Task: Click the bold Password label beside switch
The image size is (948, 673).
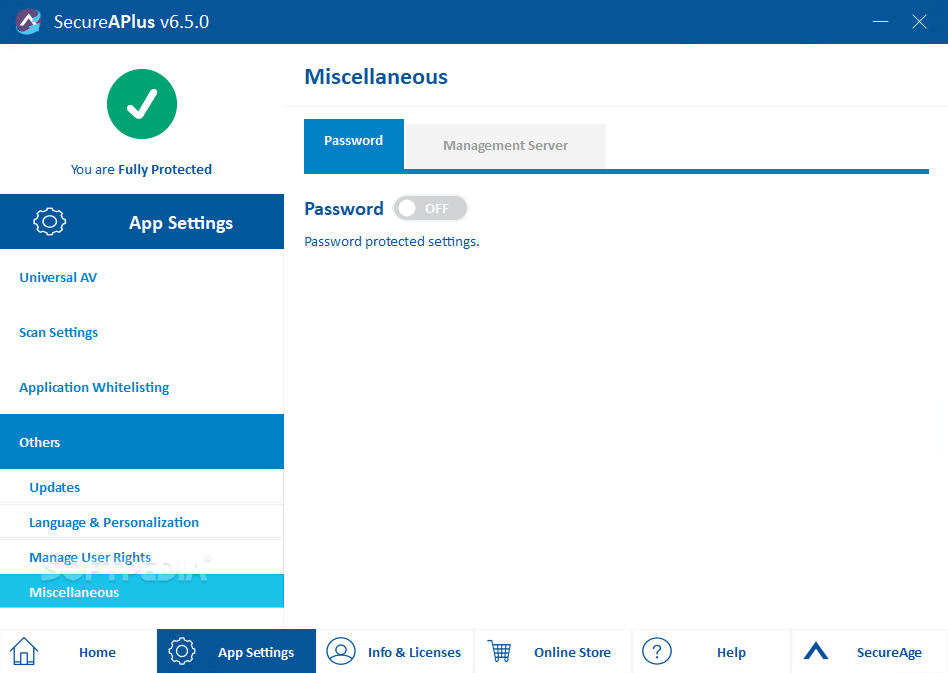Action: click(343, 209)
